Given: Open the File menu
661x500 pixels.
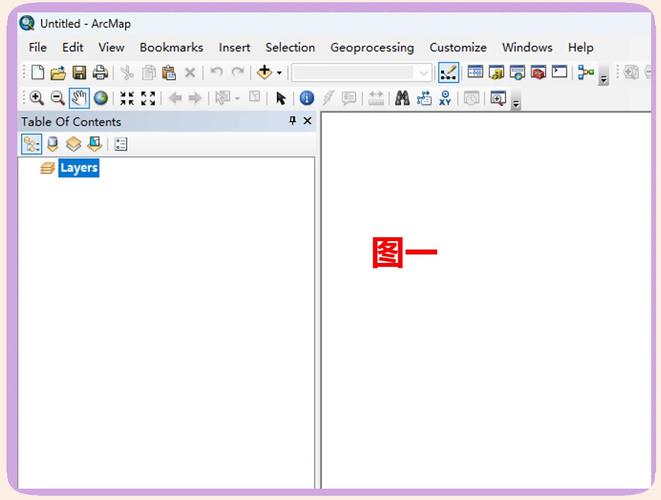Looking at the screenshot, I should [38, 48].
